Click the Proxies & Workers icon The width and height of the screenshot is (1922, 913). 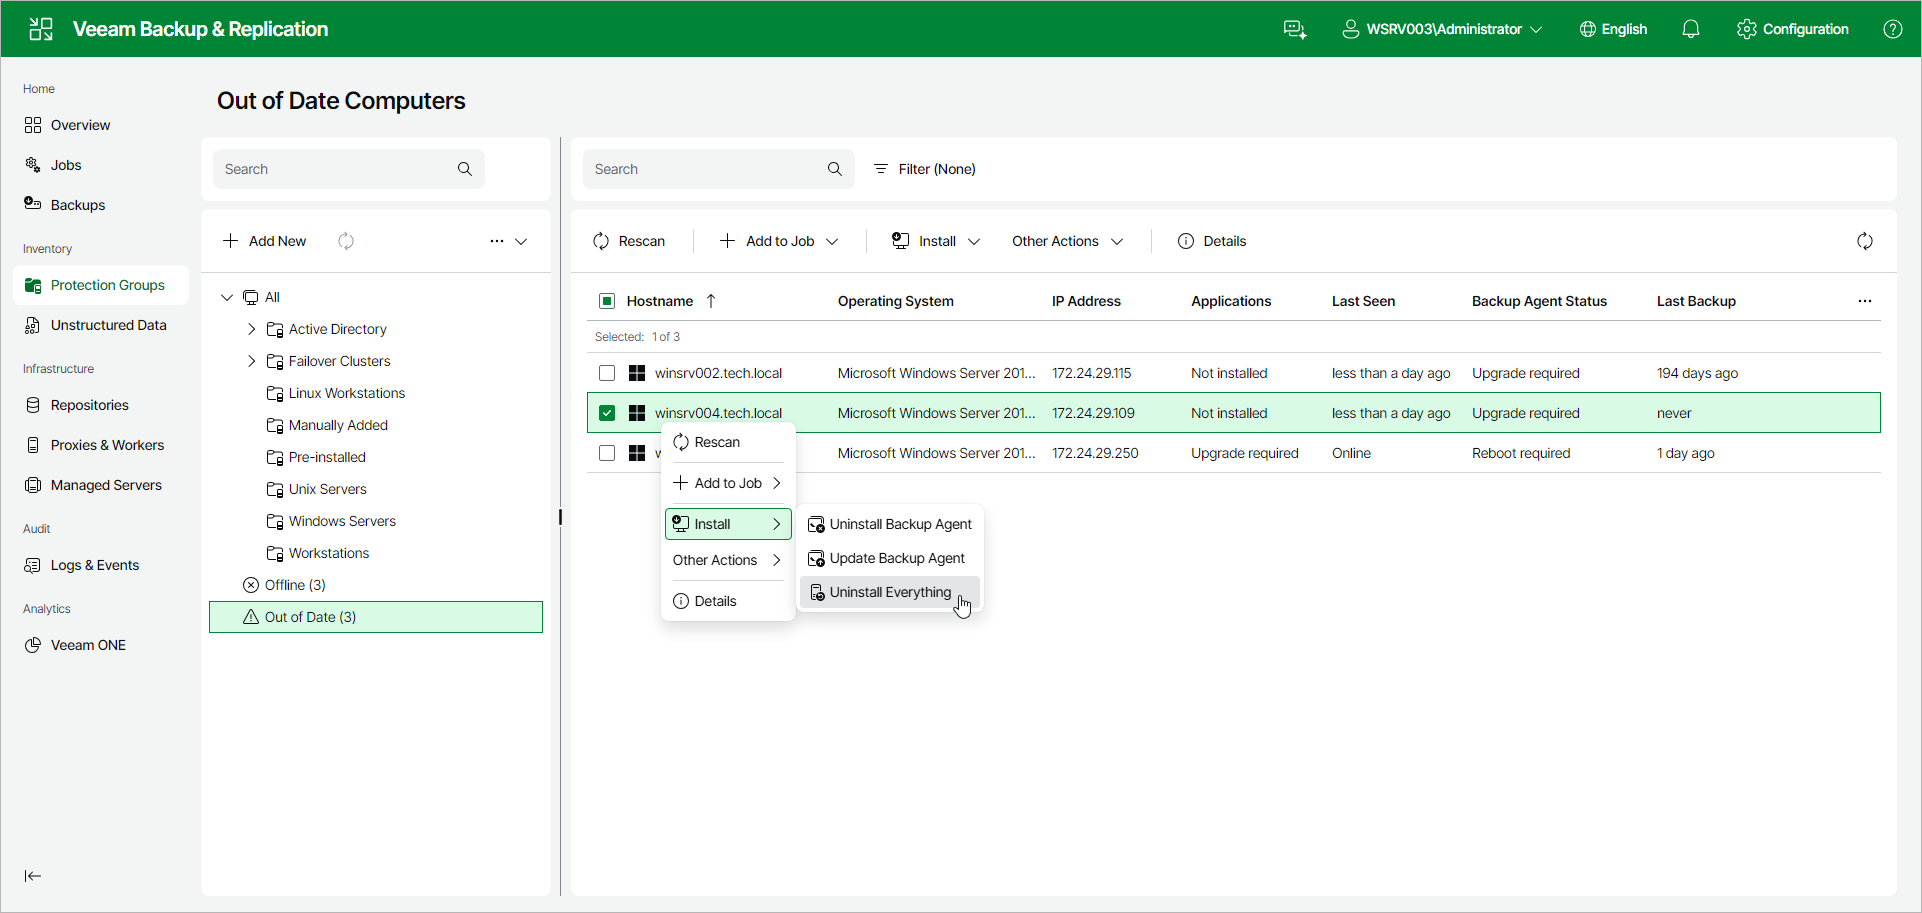(33, 445)
